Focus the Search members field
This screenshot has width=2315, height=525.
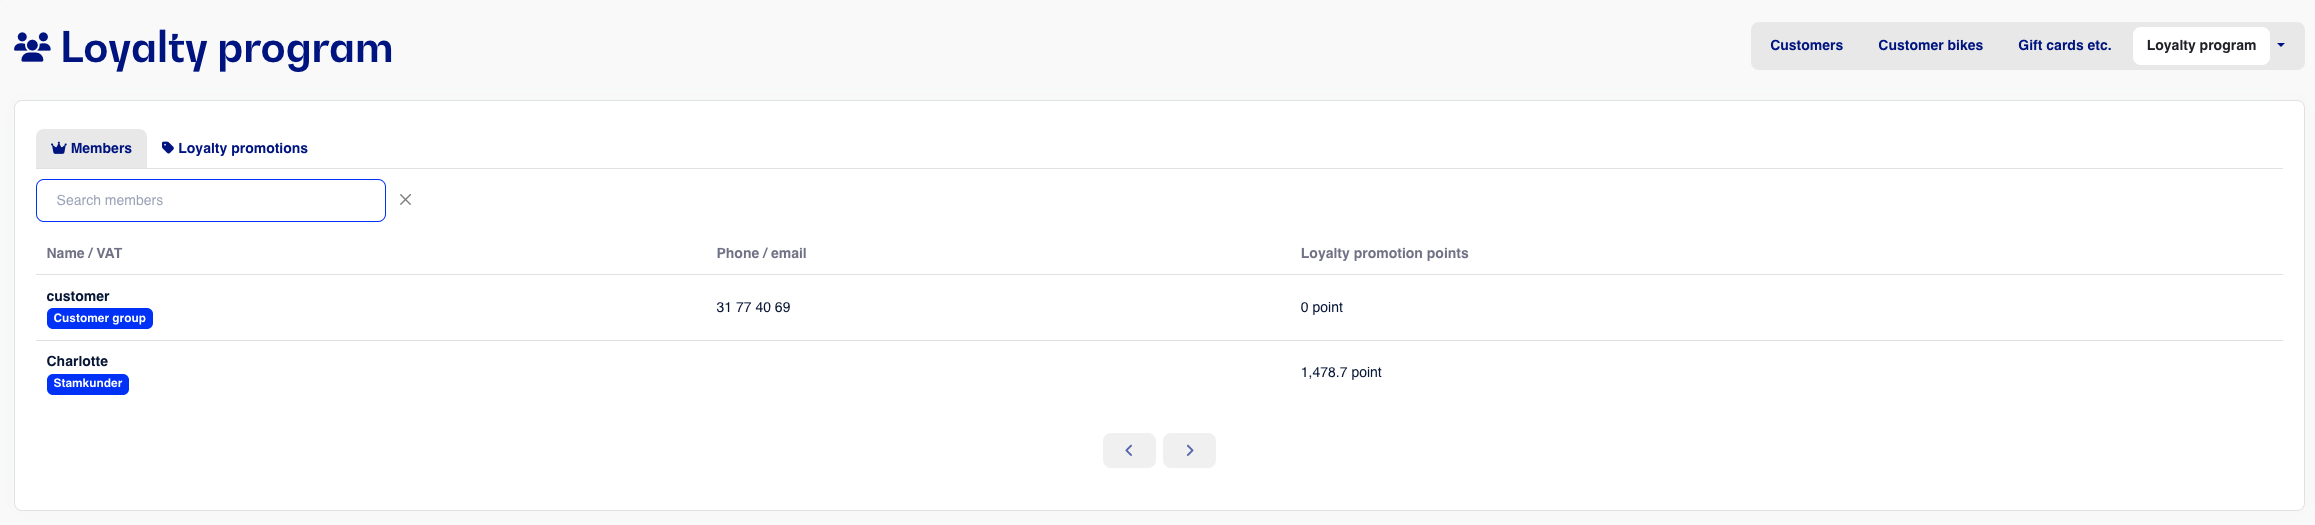211,200
